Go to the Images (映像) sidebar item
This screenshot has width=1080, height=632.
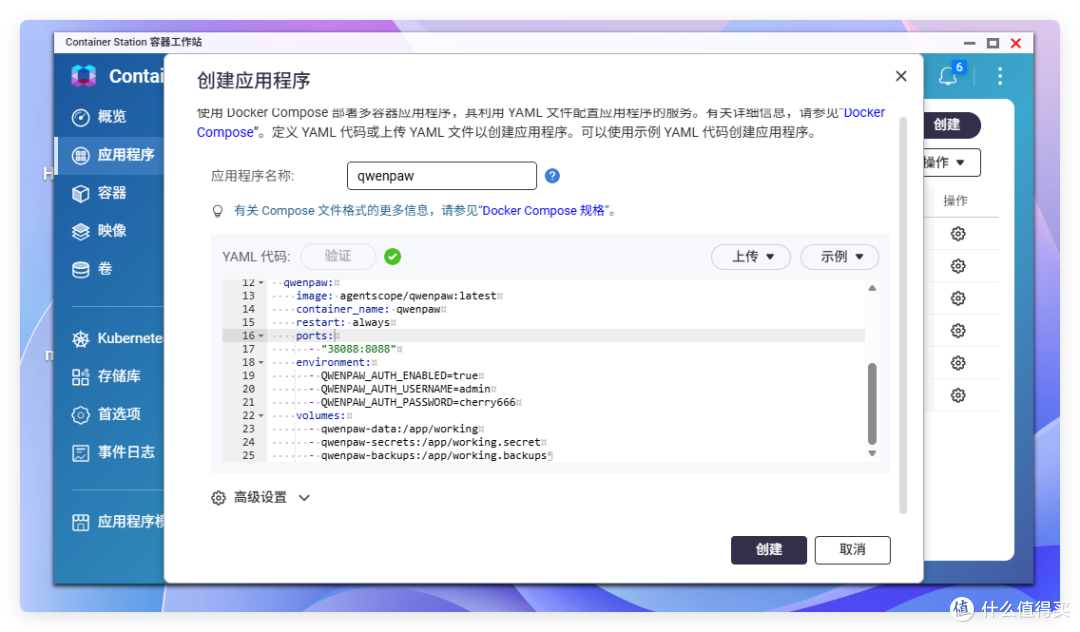pos(99,231)
